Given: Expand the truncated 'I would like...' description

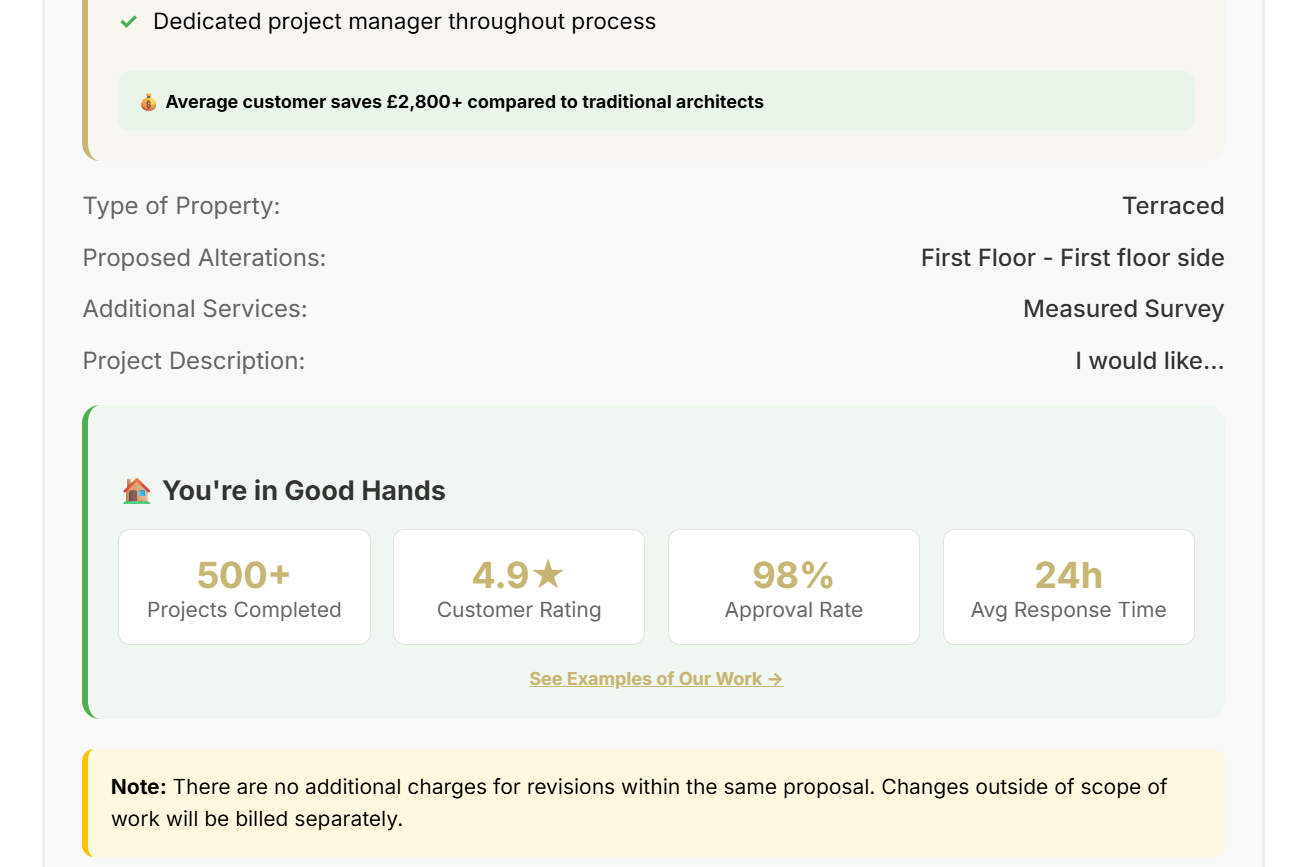Looking at the screenshot, I should [1149, 361].
